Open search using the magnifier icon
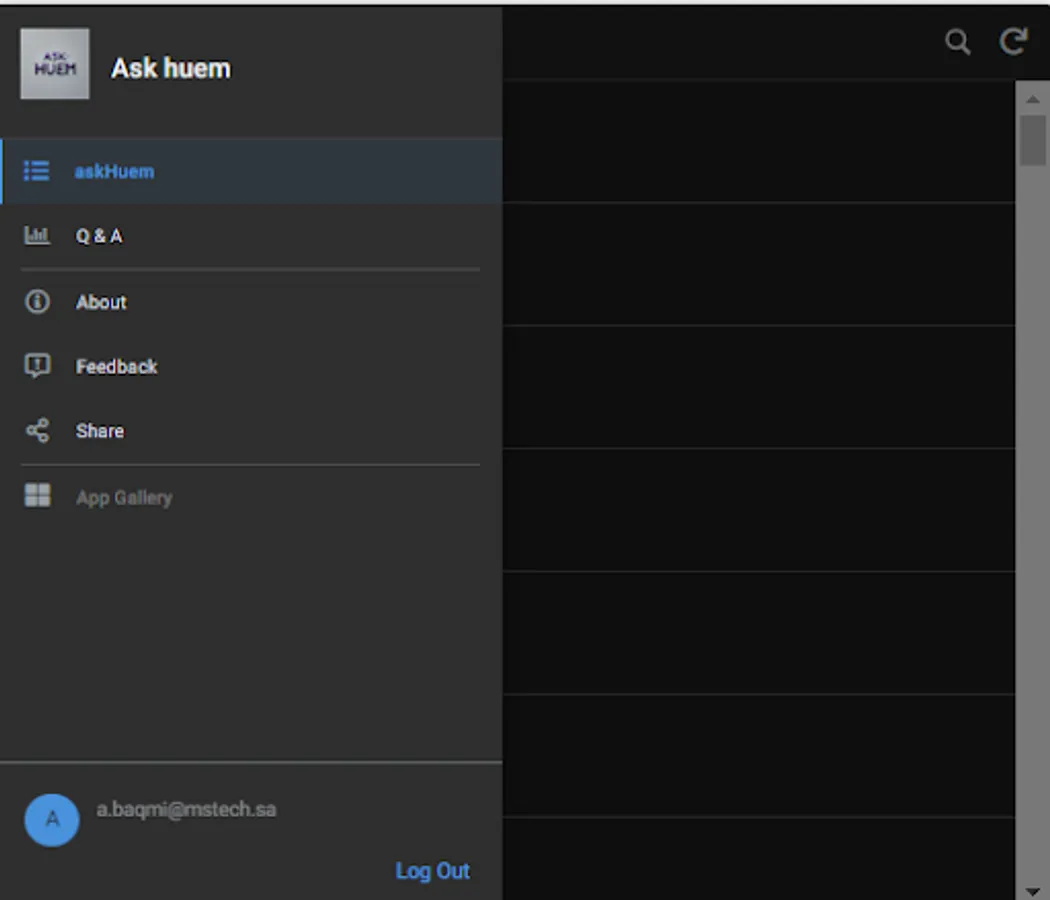This screenshot has width=1050, height=900. [x=957, y=43]
